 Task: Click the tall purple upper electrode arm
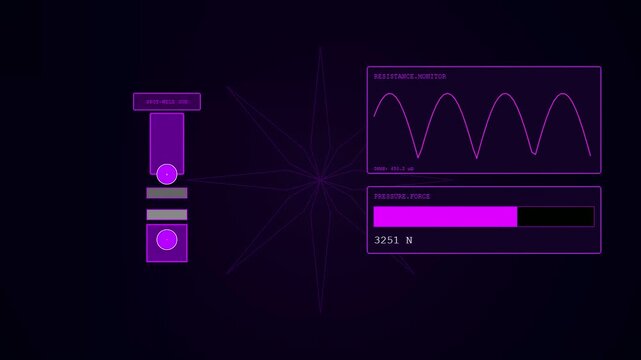pos(167,144)
